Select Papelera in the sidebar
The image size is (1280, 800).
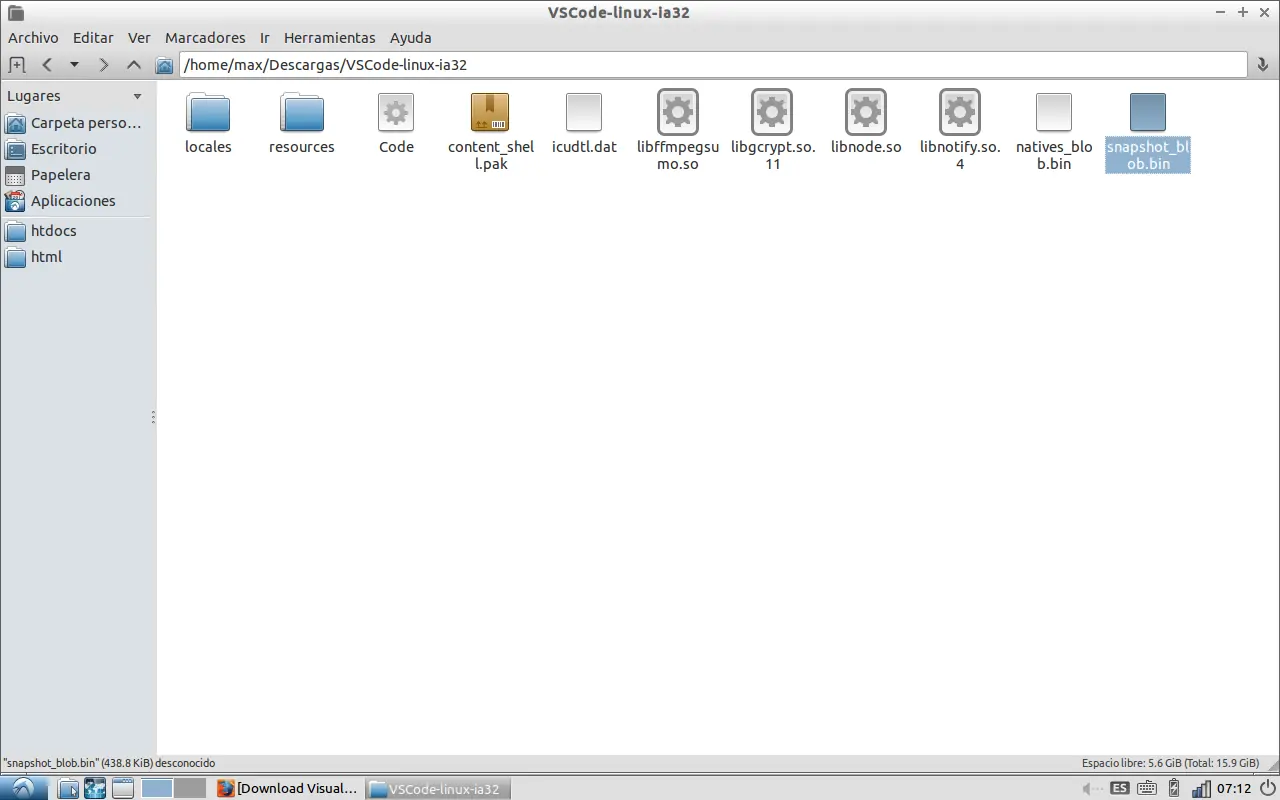76,175
